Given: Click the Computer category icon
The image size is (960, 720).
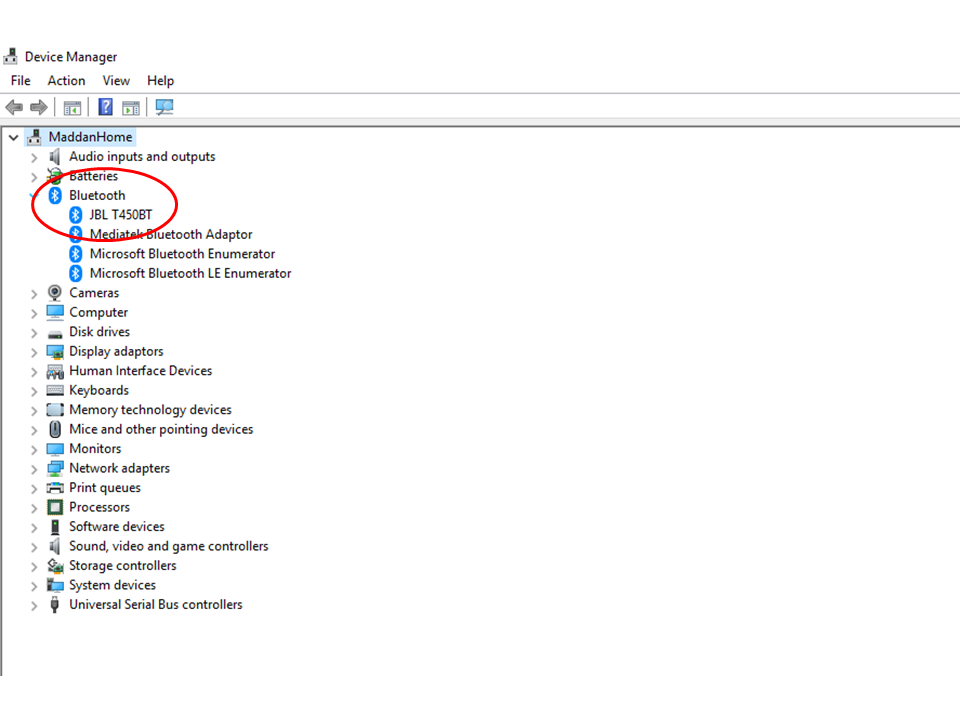Looking at the screenshot, I should (55, 313).
